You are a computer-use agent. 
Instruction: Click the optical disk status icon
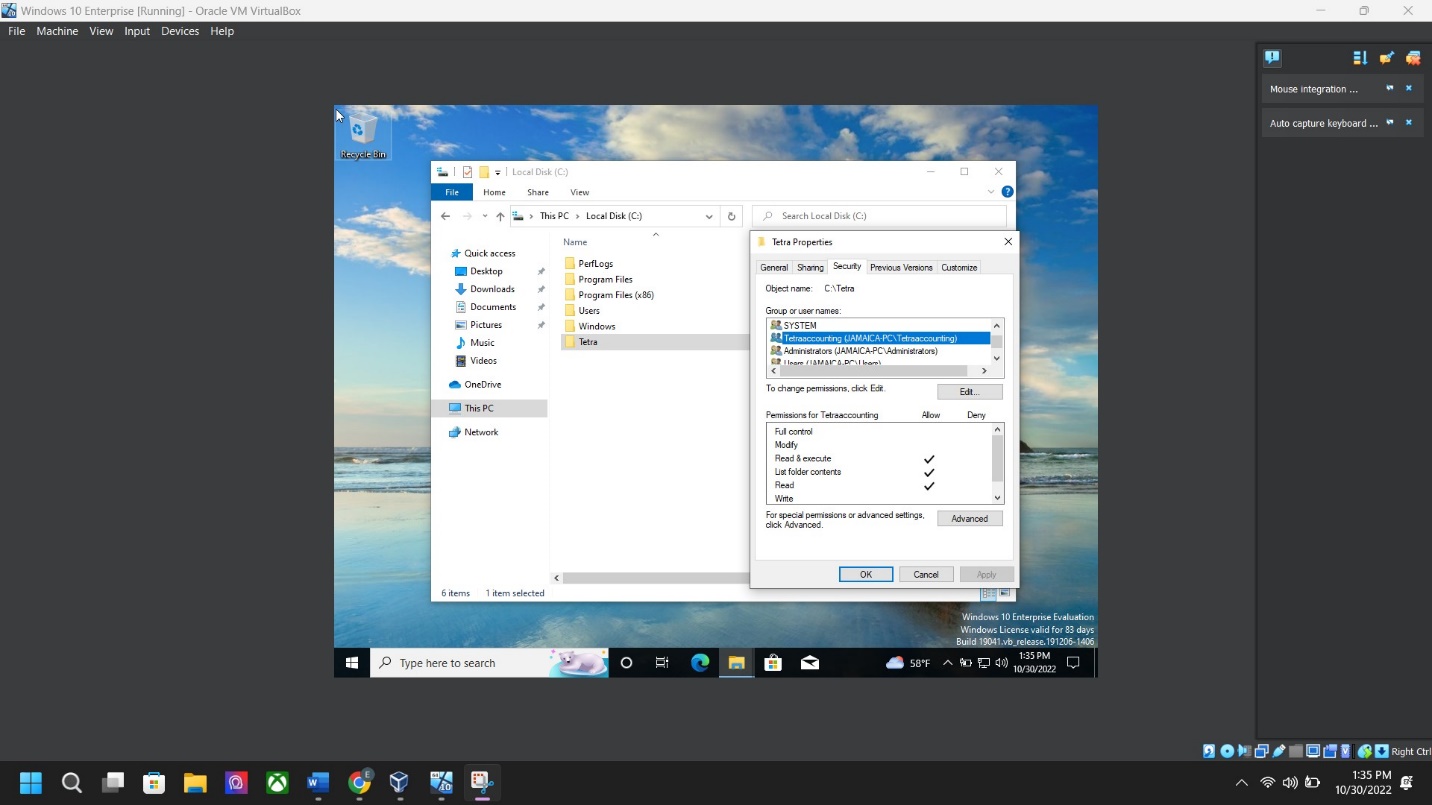(x=1227, y=751)
